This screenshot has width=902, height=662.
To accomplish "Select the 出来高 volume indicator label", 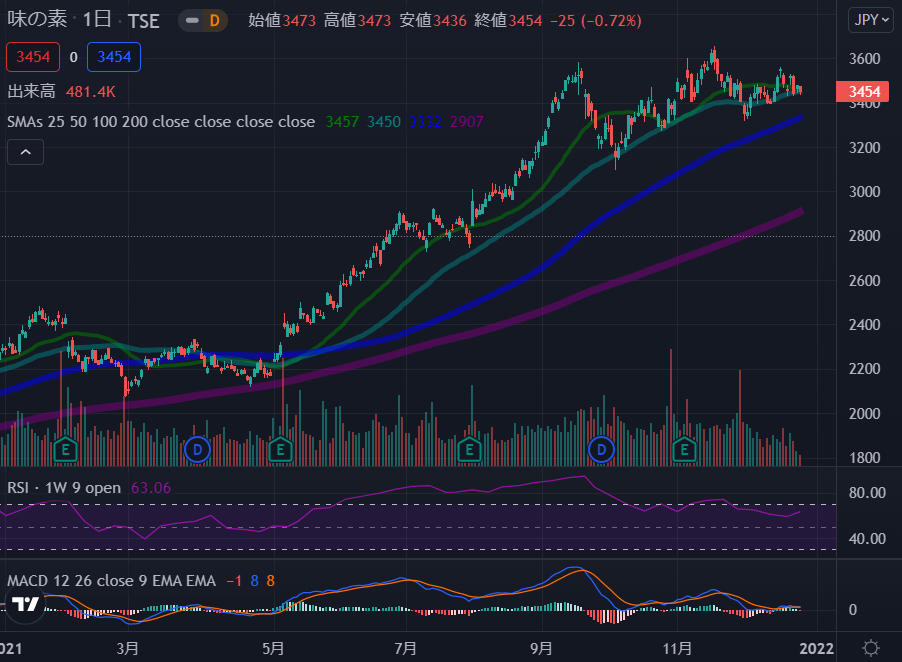I will tap(31, 91).
